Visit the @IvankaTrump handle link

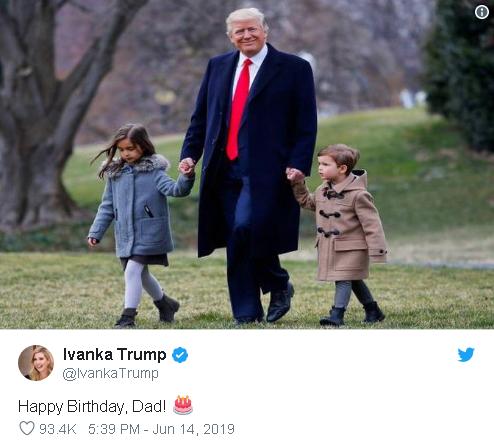[x=110, y=374]
